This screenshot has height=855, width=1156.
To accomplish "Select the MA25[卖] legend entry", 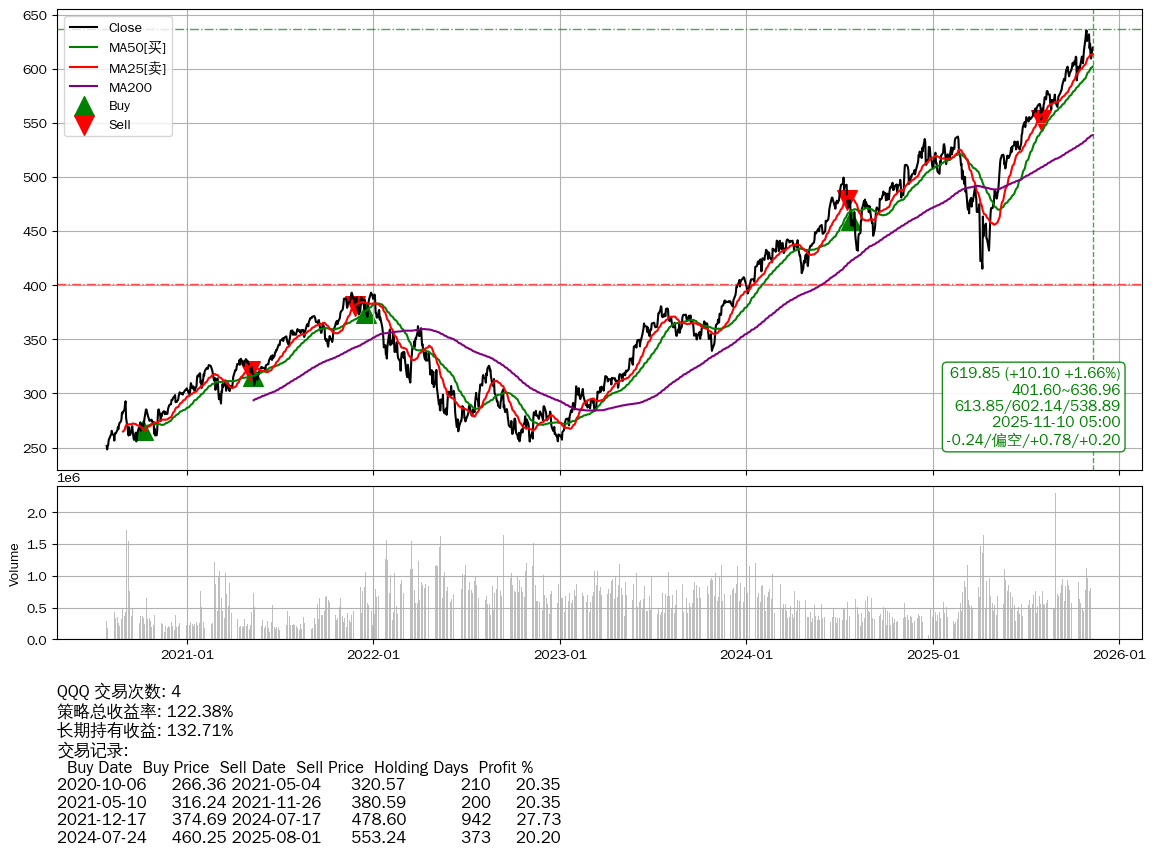I will pyautogui.click(x=137, y=68).
